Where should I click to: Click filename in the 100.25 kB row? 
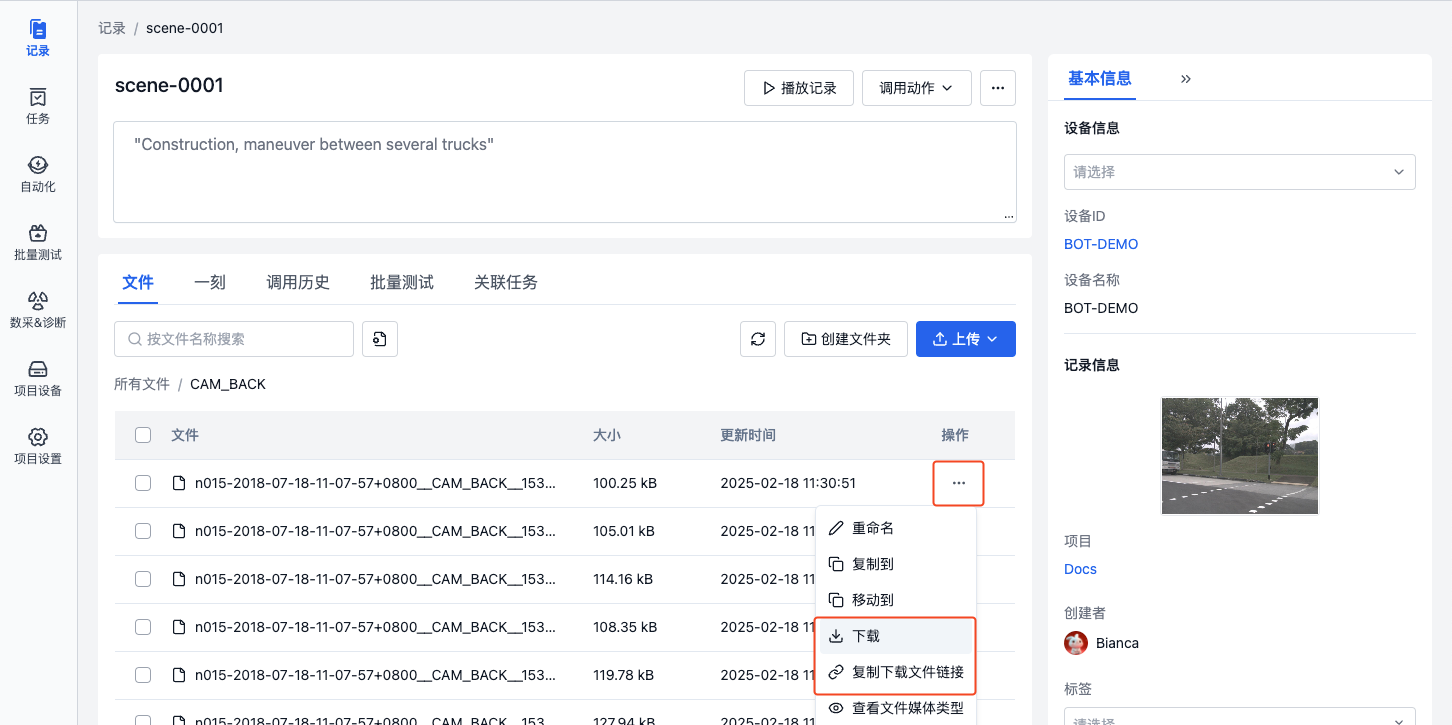375,483
